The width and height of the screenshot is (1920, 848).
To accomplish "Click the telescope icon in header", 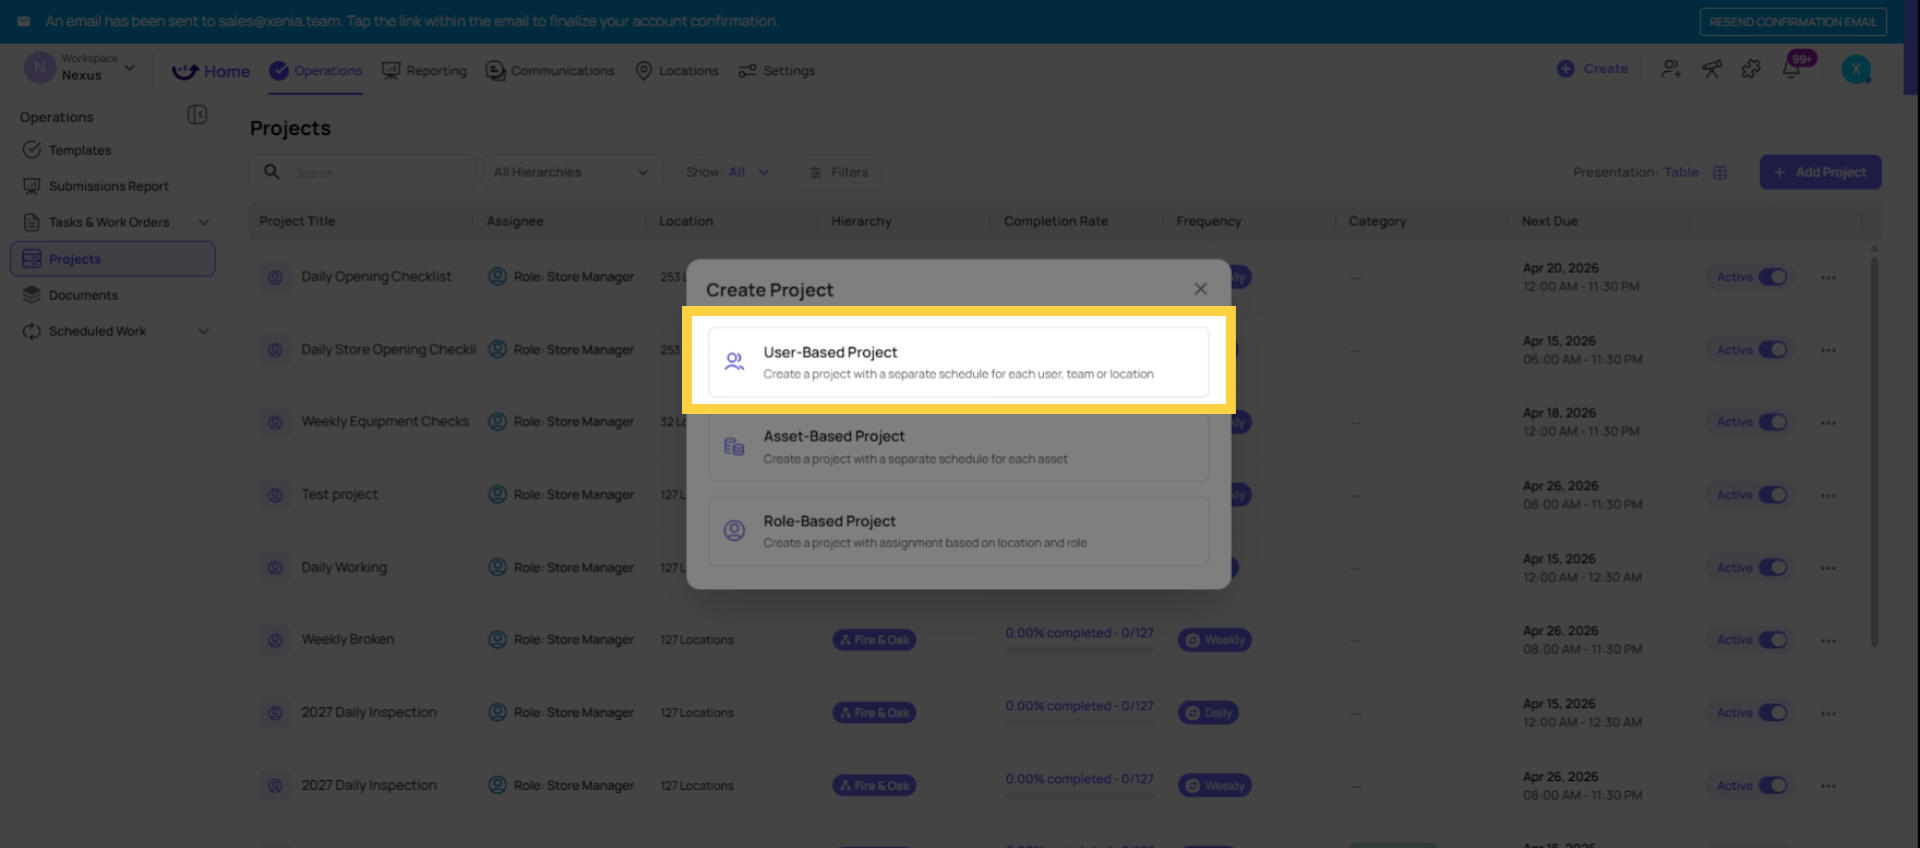I will (x=1712, y=69).
